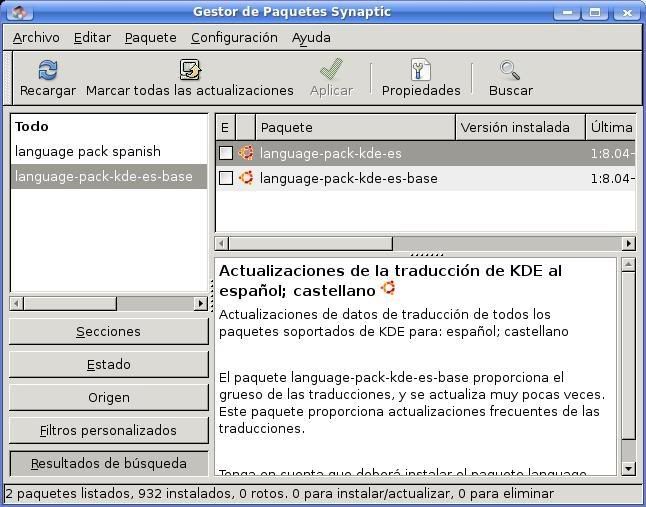Click the Ubuntu logo beside language-pack-kde-es-base
The width and height of the screenshot is (646, 507).
point(246,178)
